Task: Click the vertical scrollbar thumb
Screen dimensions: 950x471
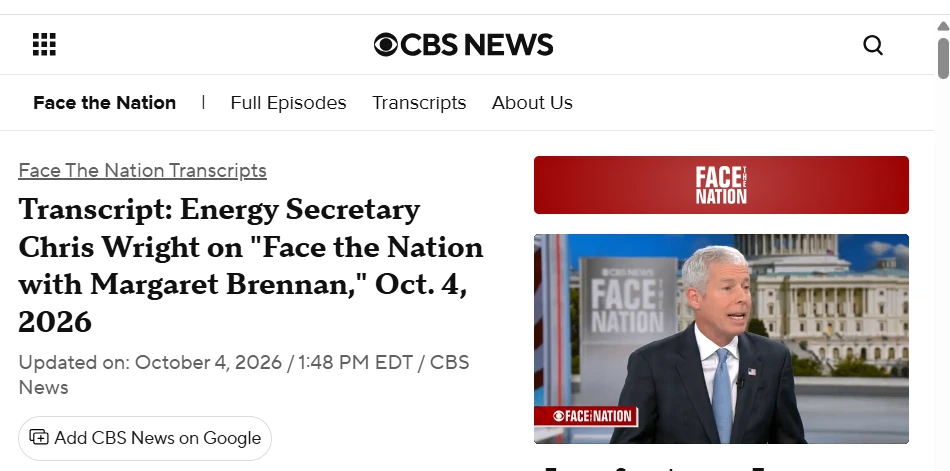Action: [x=943, y=58]
